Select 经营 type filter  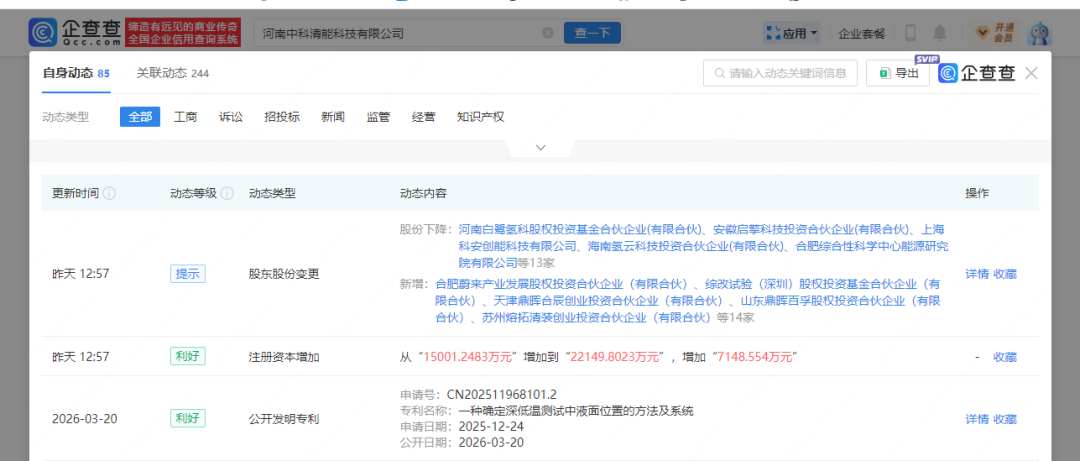pyautogui.click(x=424, y=117)
